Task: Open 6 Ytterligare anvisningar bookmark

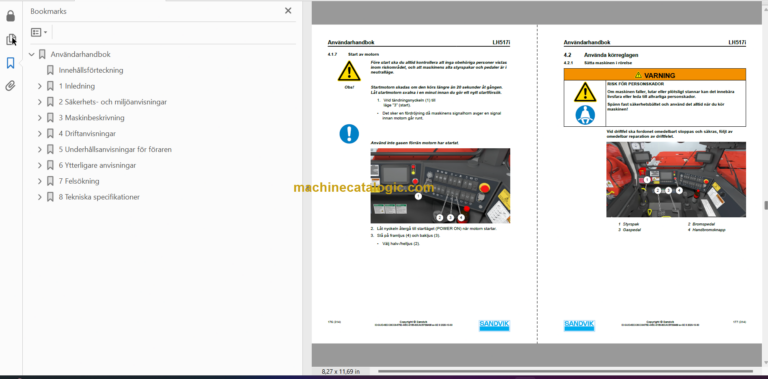Action: click(x=97, y=166)
